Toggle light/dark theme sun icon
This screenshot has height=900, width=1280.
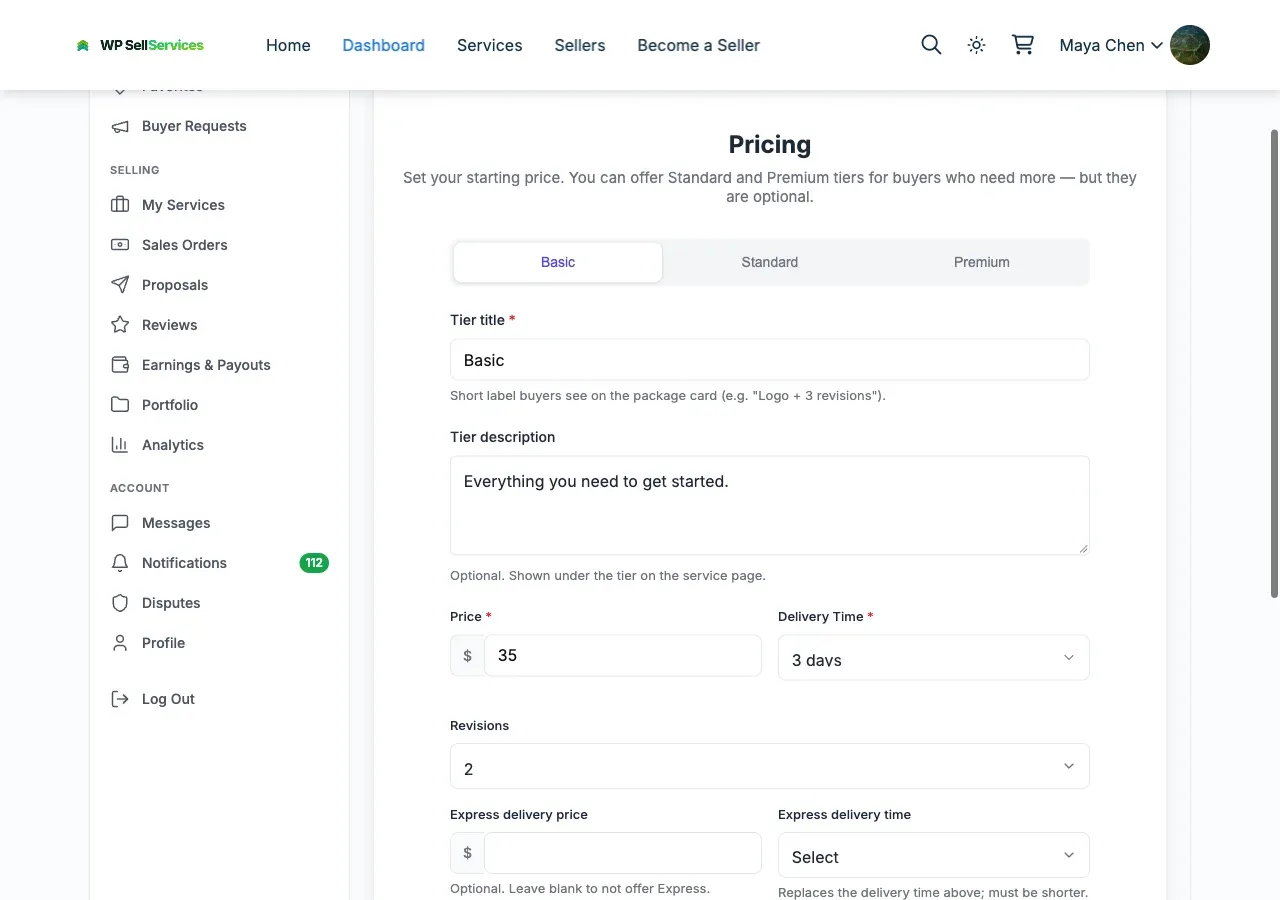click(x=977, y=45)
